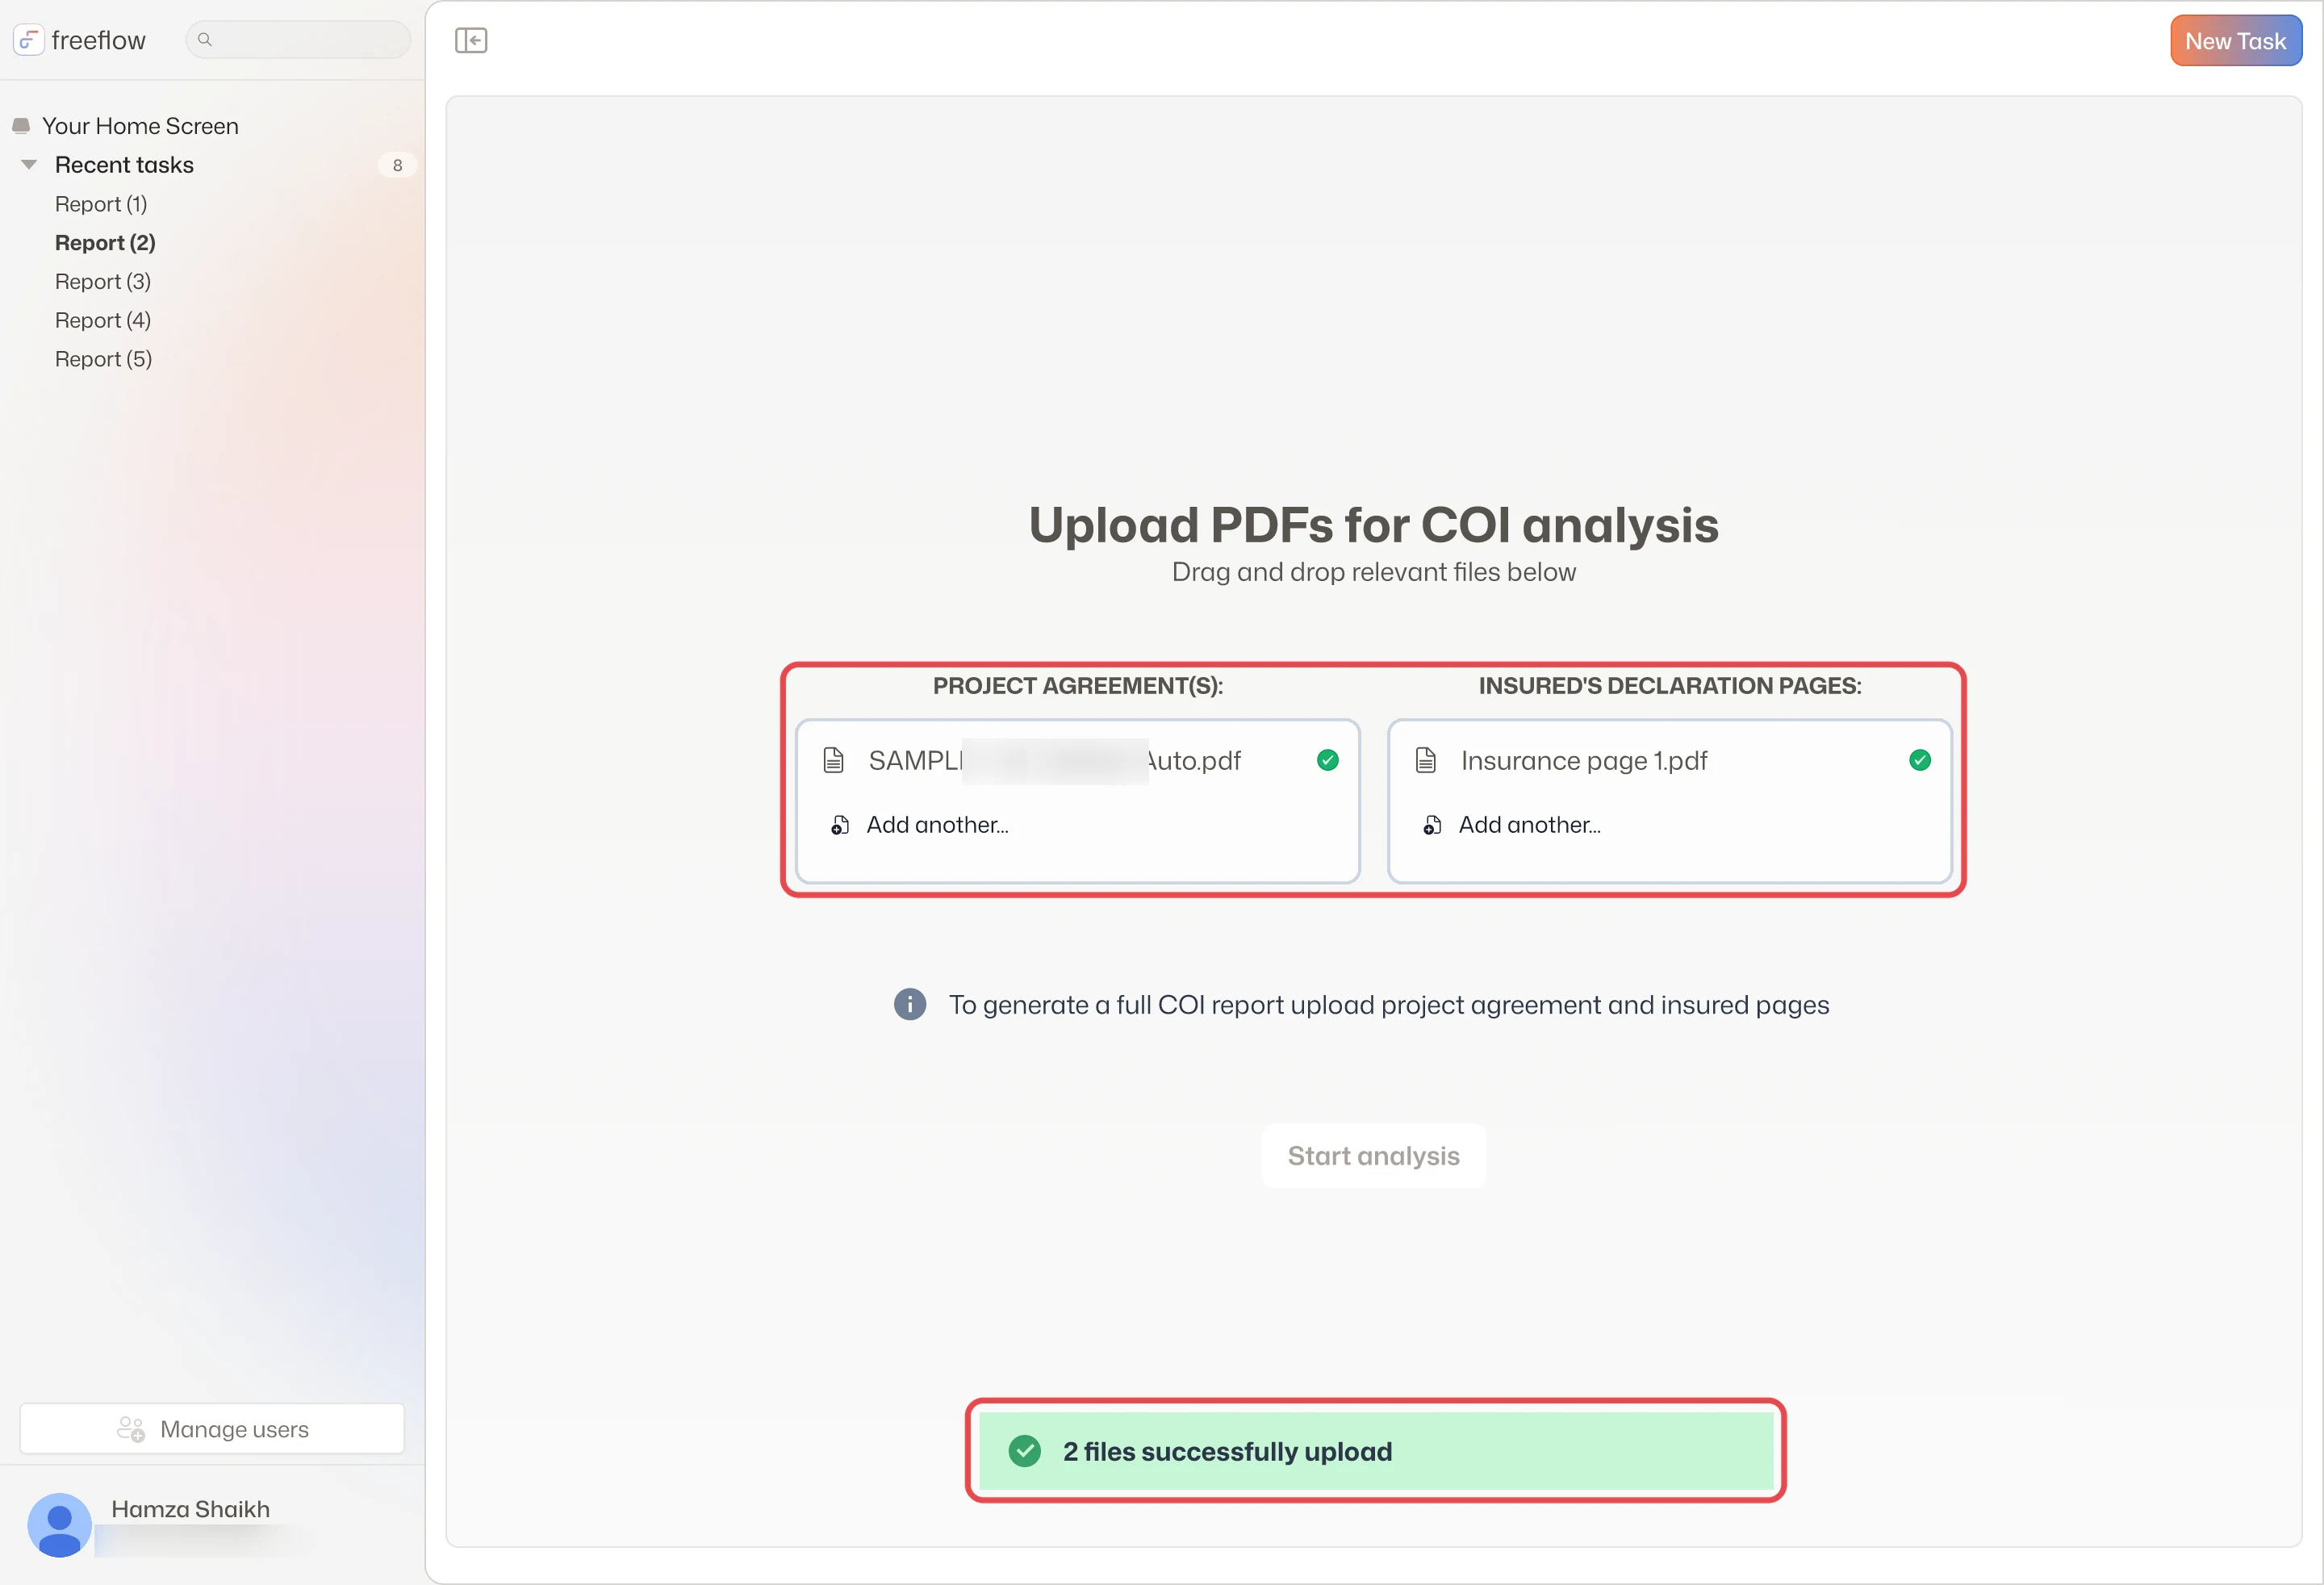Click green checkmark next to Insurance page 1.pdf
The width and height of the screenshot is (2324, 1585).
pos(1920,760)
